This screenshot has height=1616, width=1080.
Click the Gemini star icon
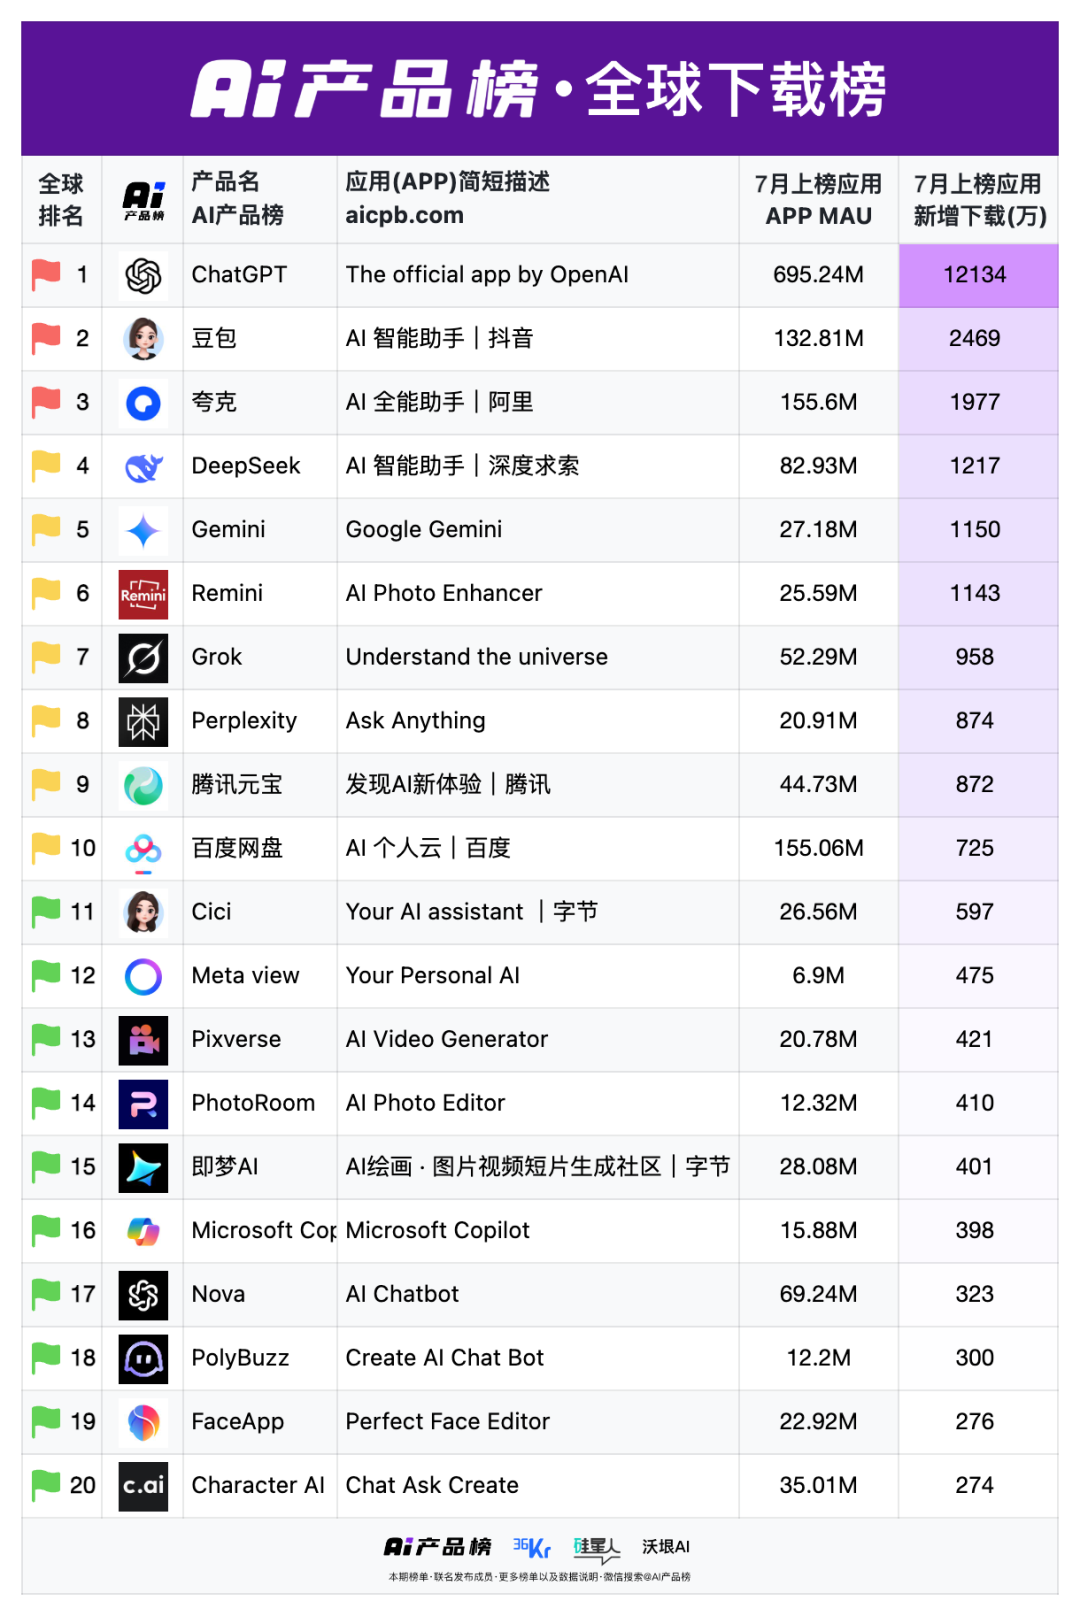pyautogui.click(x=143, y=530)
